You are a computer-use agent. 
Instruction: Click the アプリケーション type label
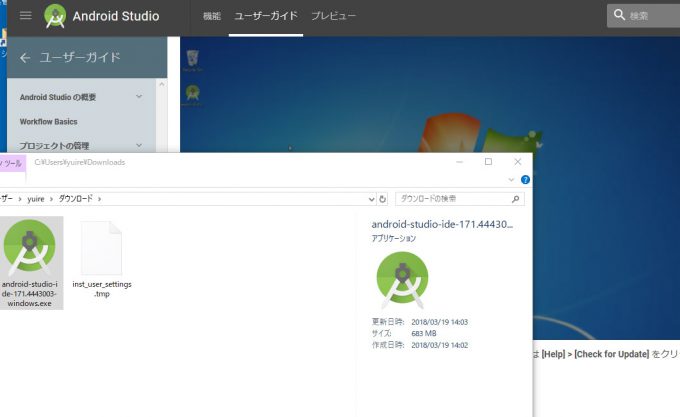(x=394, y=238)
